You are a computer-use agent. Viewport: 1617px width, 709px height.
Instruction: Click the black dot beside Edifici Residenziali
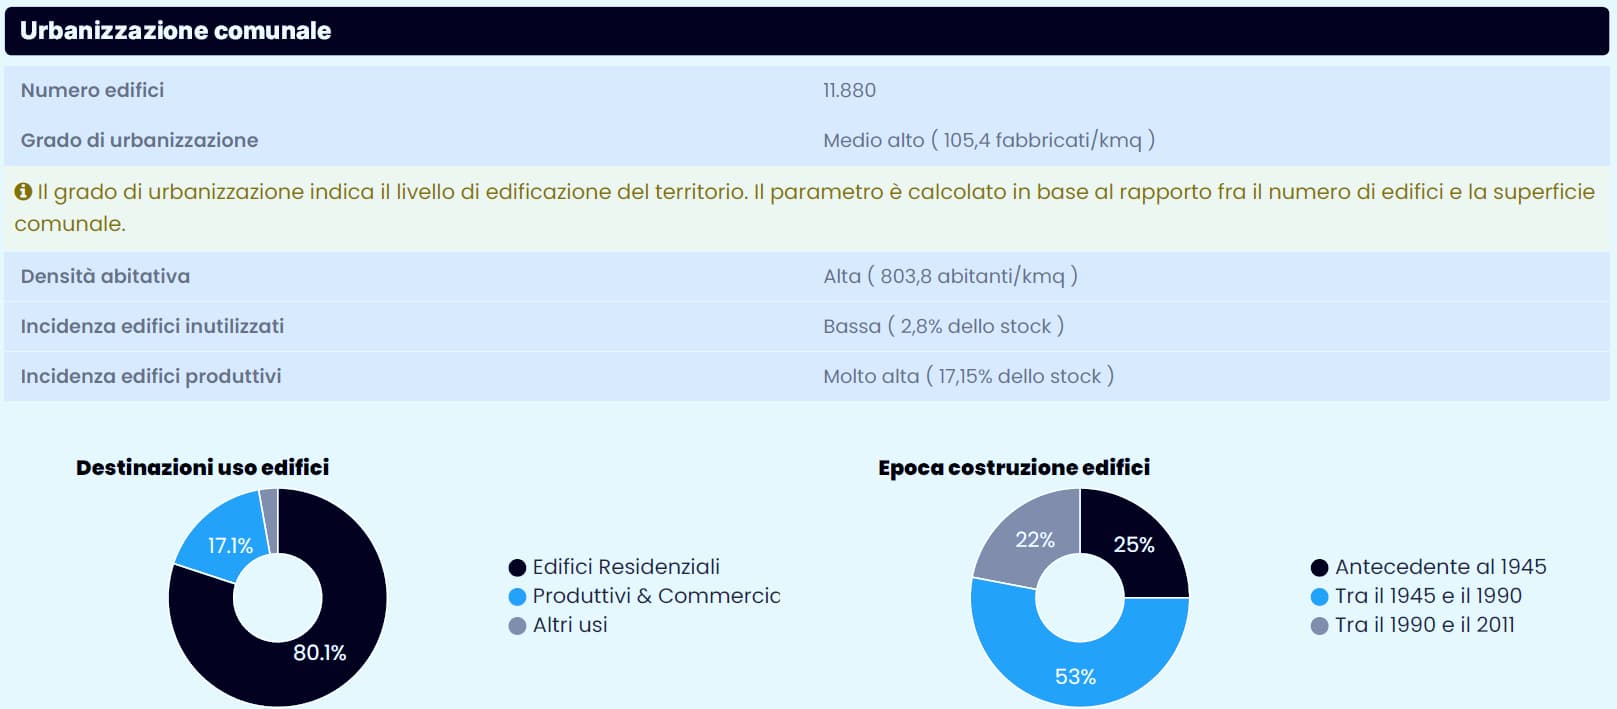click(x=517, y=568)
